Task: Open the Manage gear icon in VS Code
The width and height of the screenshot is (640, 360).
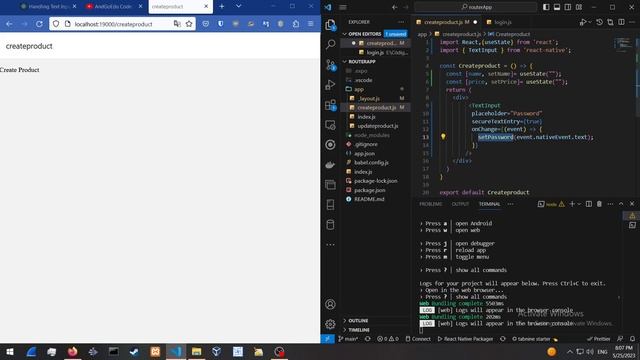Action: tap(330, 324)
